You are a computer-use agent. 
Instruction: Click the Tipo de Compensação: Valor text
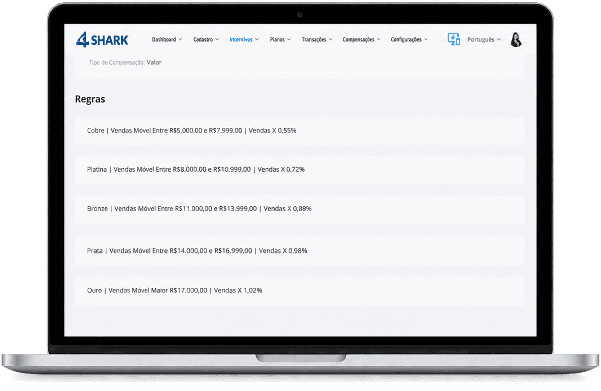point(125,62)
